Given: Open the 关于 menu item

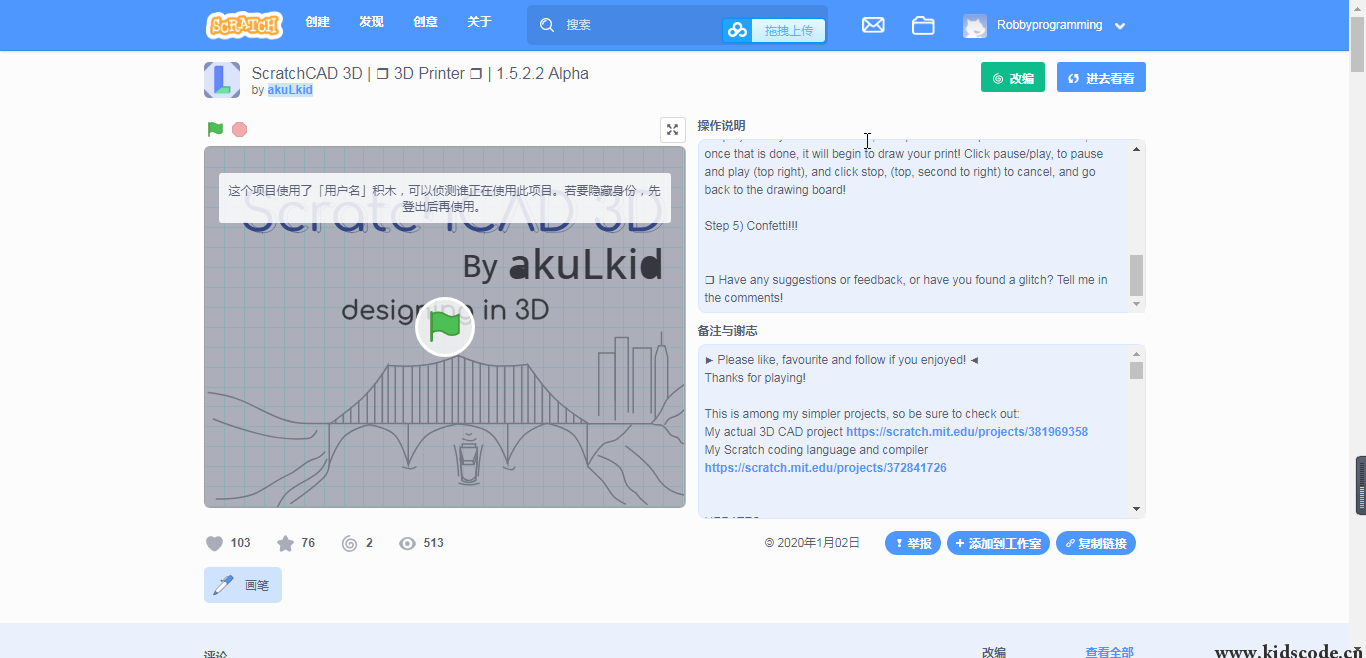Looking at the screenshot, I should tap(479, 22).
